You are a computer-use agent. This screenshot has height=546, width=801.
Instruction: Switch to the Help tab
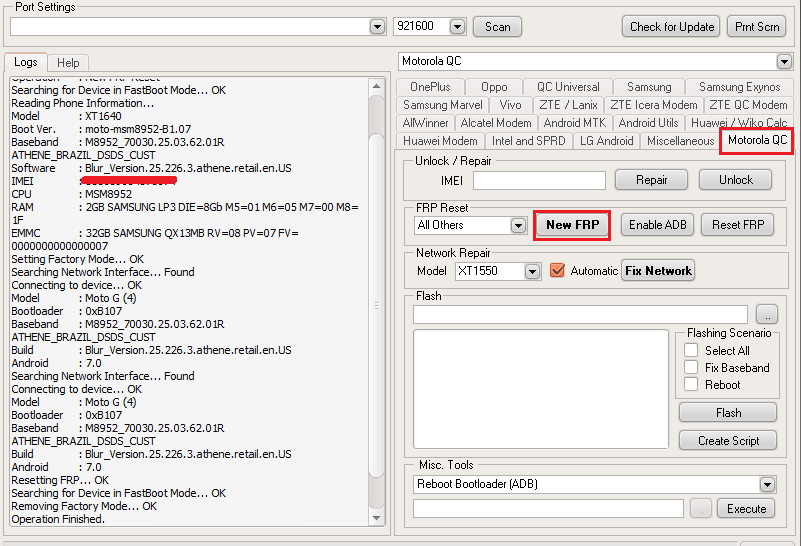point(68,63)
